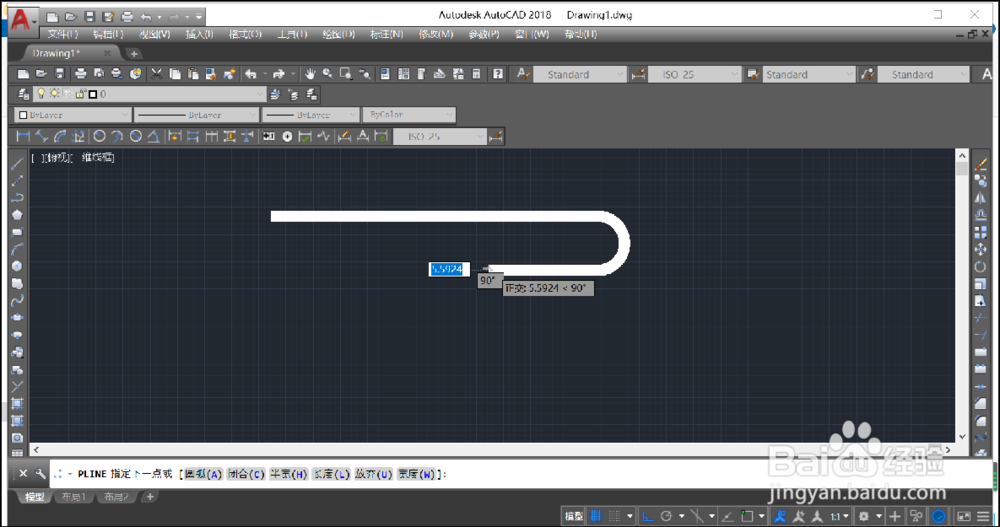Select the Line tool in draw toolbar

(x=17, y=164)
